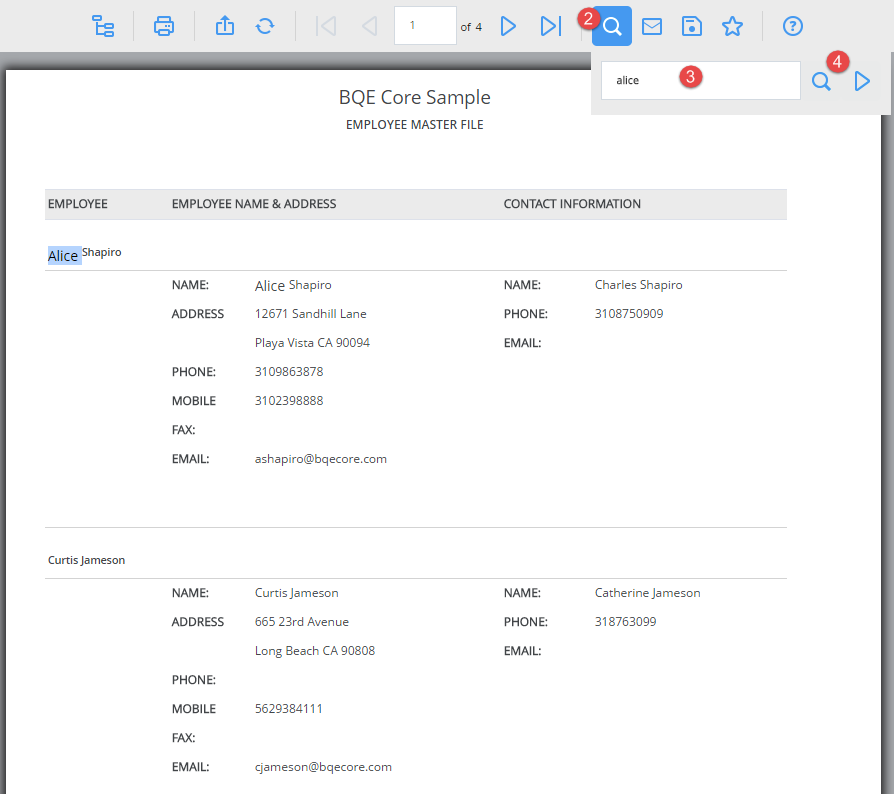
Task: Refresh the report with the reload icon
Action: [x=265, y=26]
